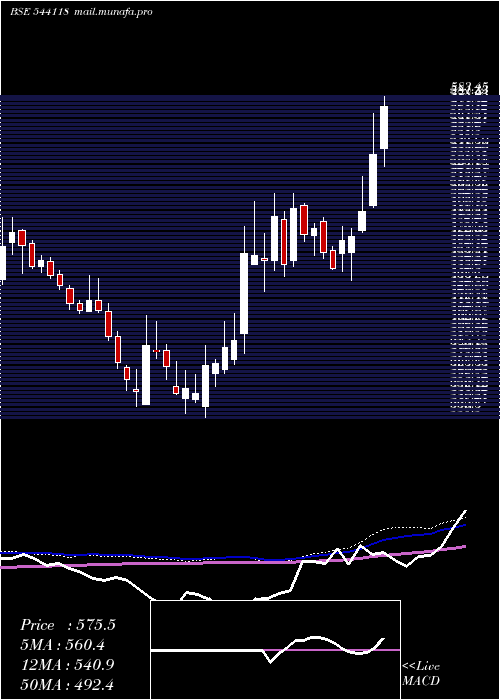
Task: Select the 50MA : 492.4 reading
Action: click(68, 685)
